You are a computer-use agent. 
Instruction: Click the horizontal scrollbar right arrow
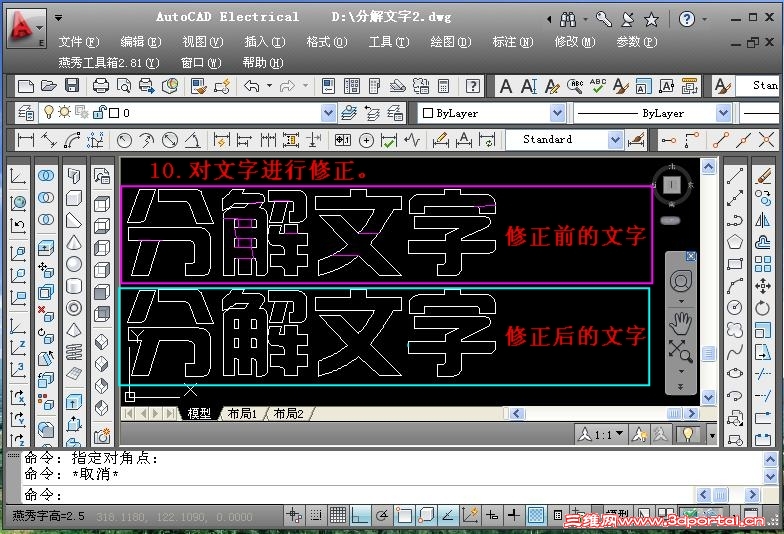click(692, 413)
